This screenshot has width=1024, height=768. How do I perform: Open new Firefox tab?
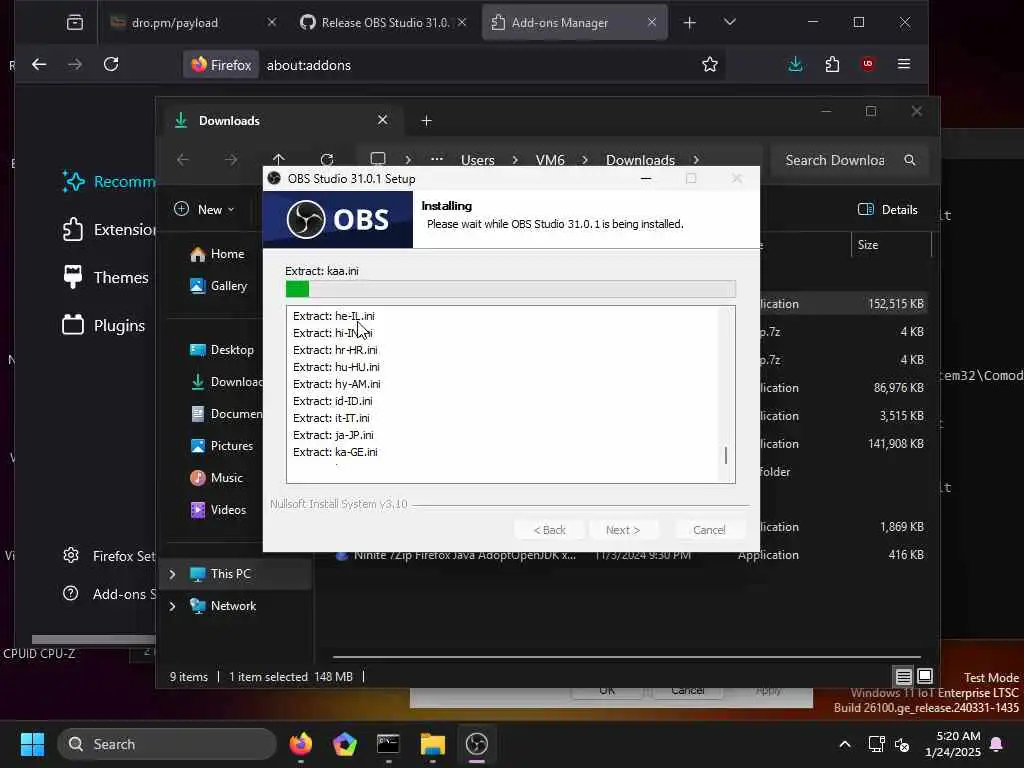coord(690,23)
